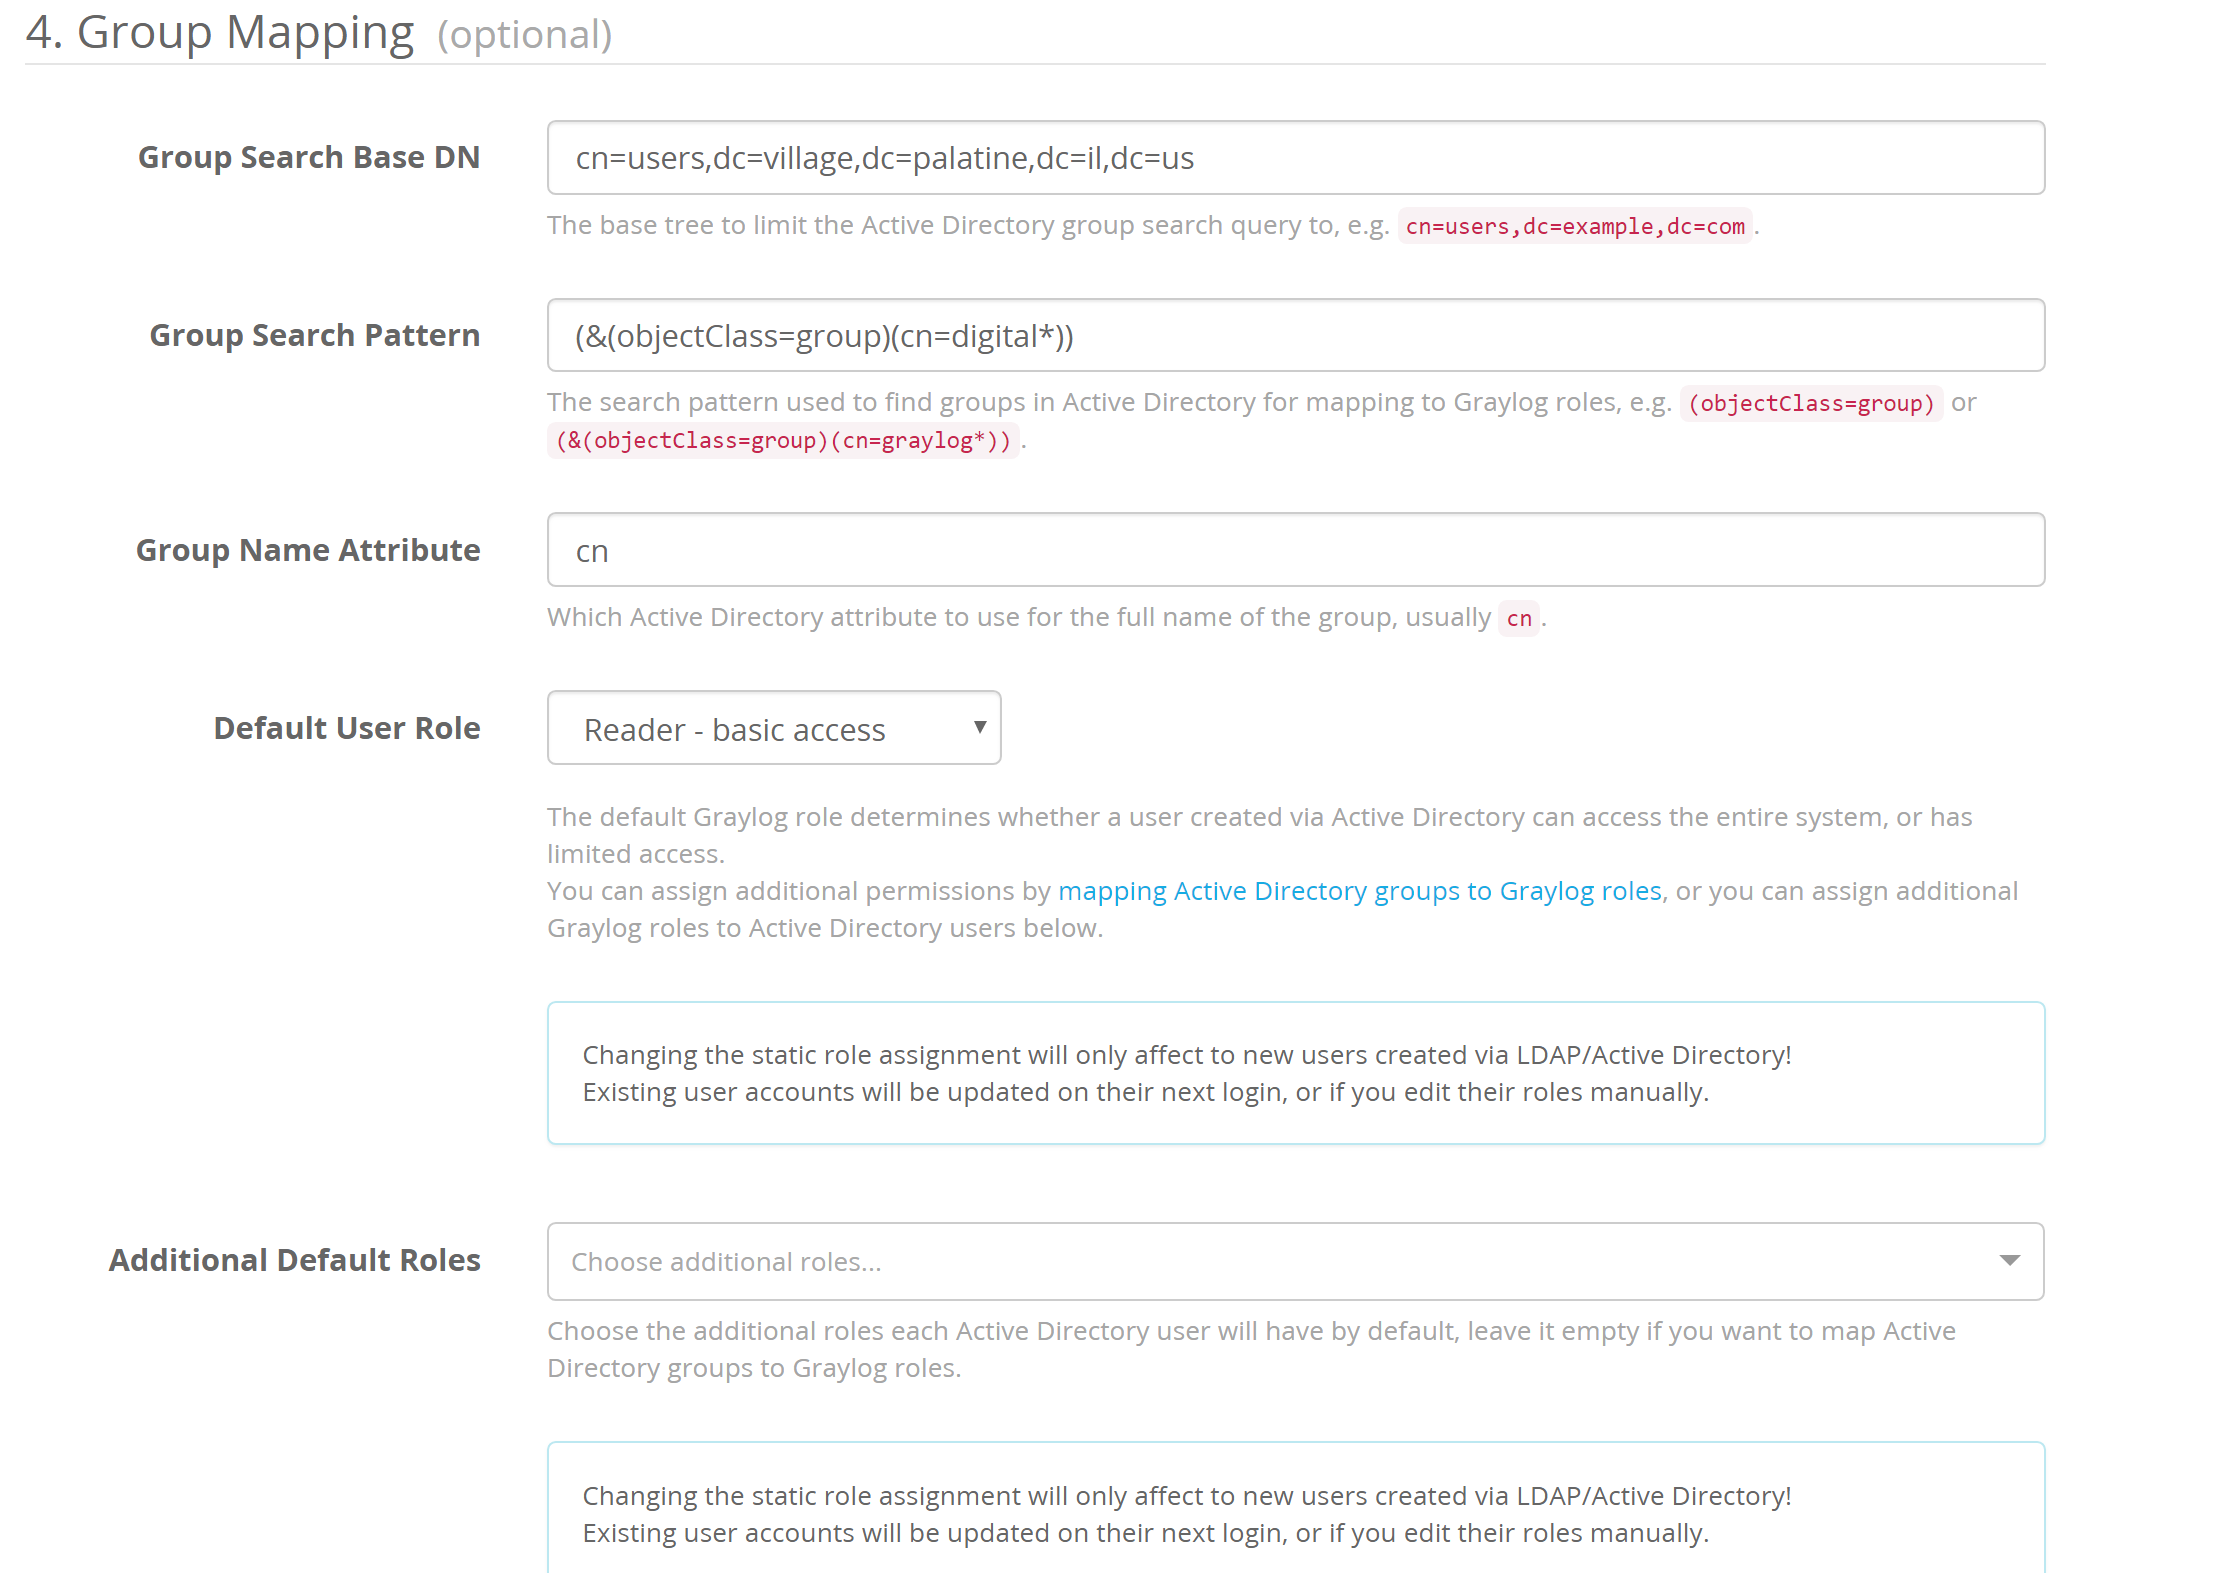This screenshot has width=2237, height=1573.
Task: Click the cn attribute example snippet
Action: 1518,619
